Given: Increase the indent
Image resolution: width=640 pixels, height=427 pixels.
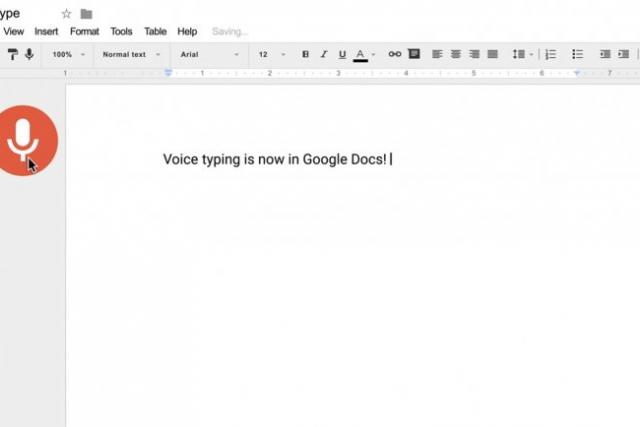Looking at the screenshot, I should (x=623, y=54).
